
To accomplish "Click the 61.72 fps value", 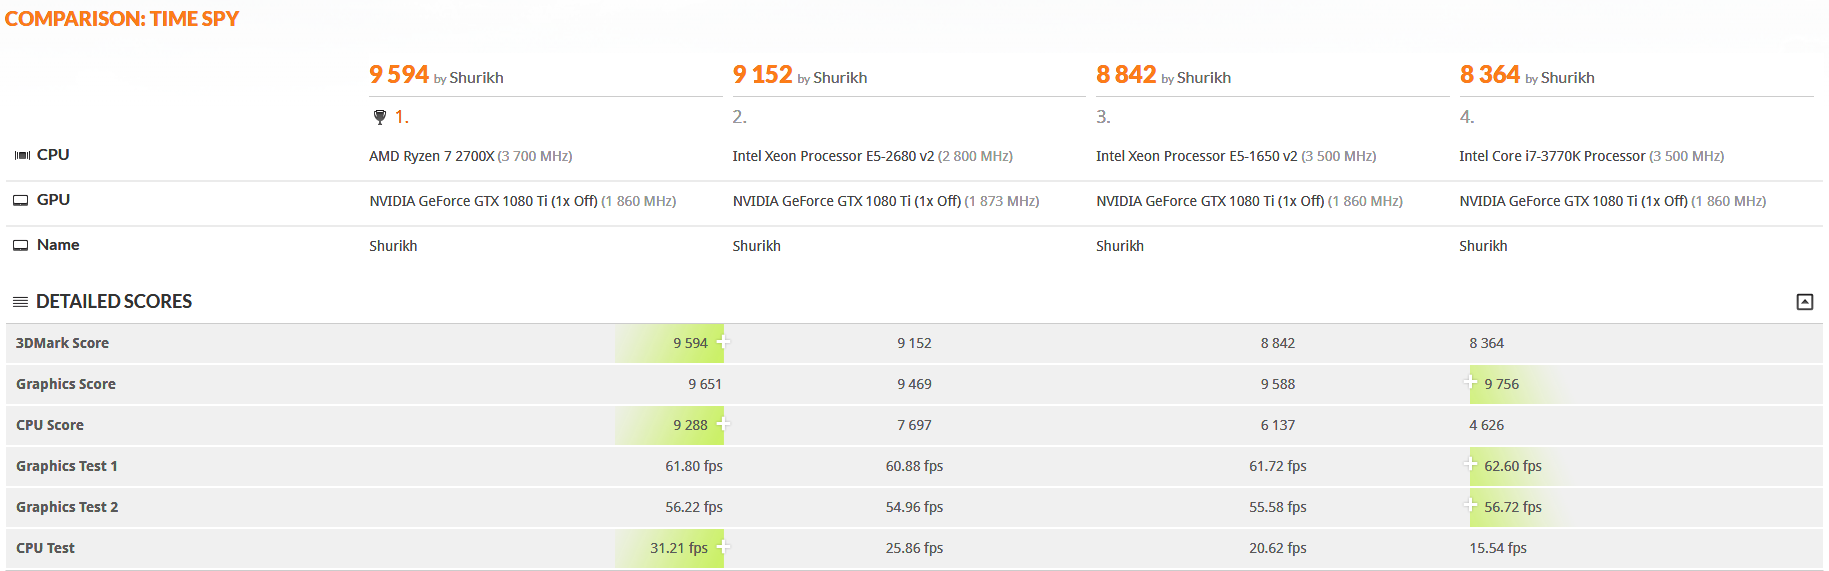I will tap(1278, 466).
